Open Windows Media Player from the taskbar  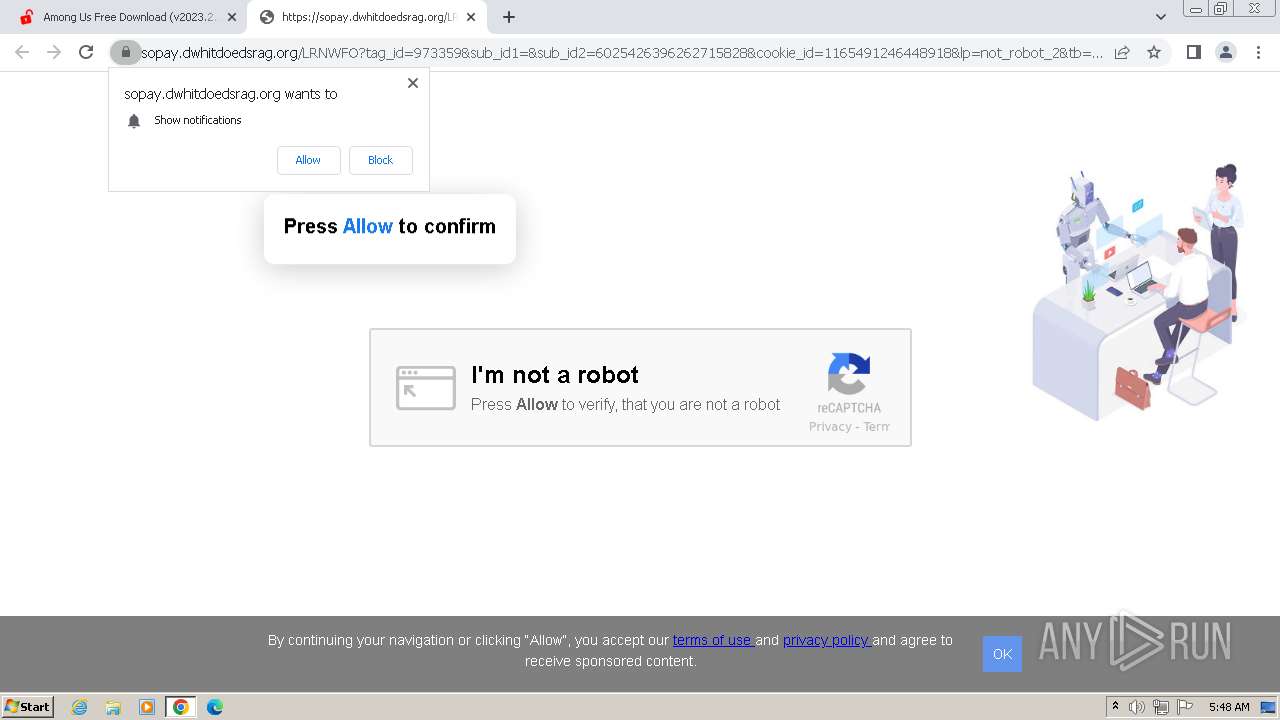tap(147, 707)
